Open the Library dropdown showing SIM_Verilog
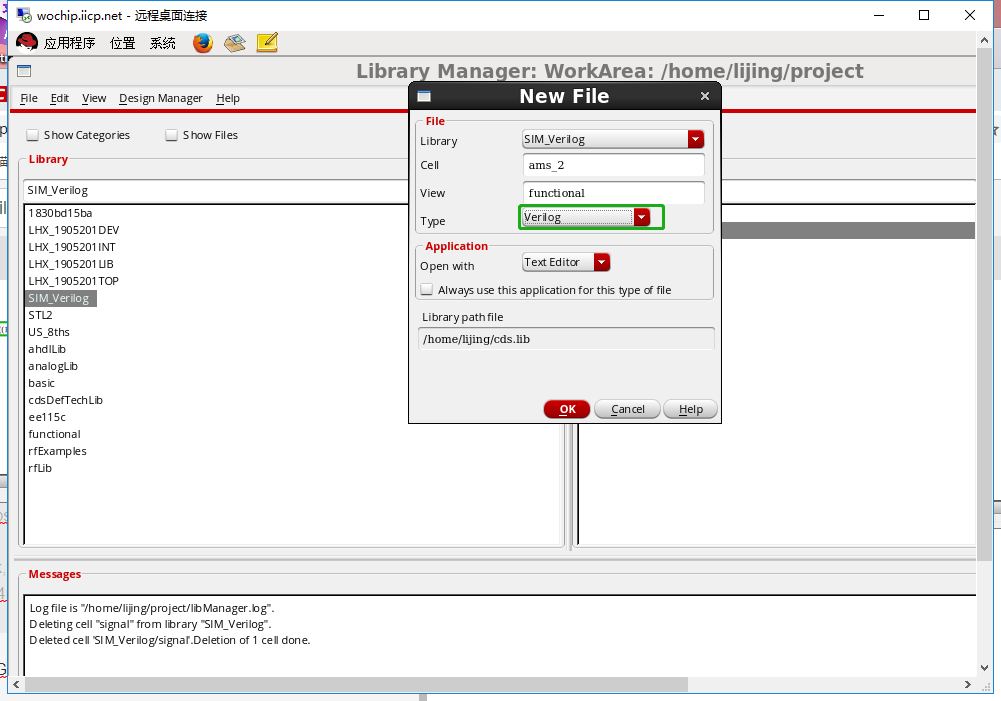The image size is (1001, 701). pyautogui.click(x=697, y=139)
